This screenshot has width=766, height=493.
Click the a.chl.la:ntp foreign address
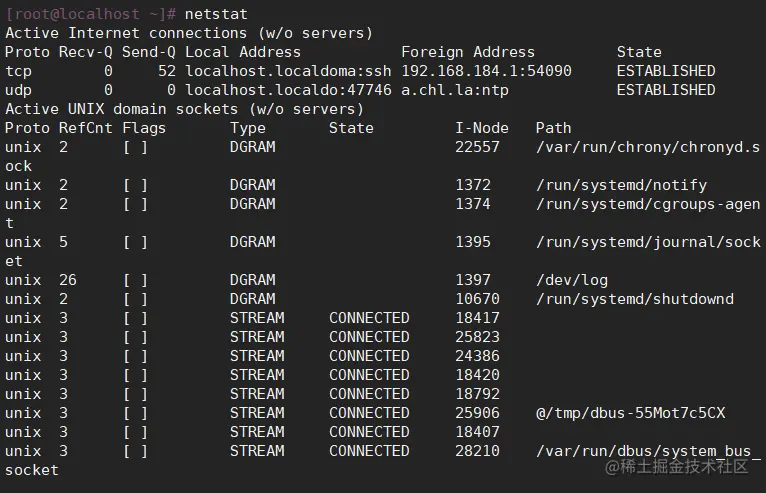tap(455, 90)
